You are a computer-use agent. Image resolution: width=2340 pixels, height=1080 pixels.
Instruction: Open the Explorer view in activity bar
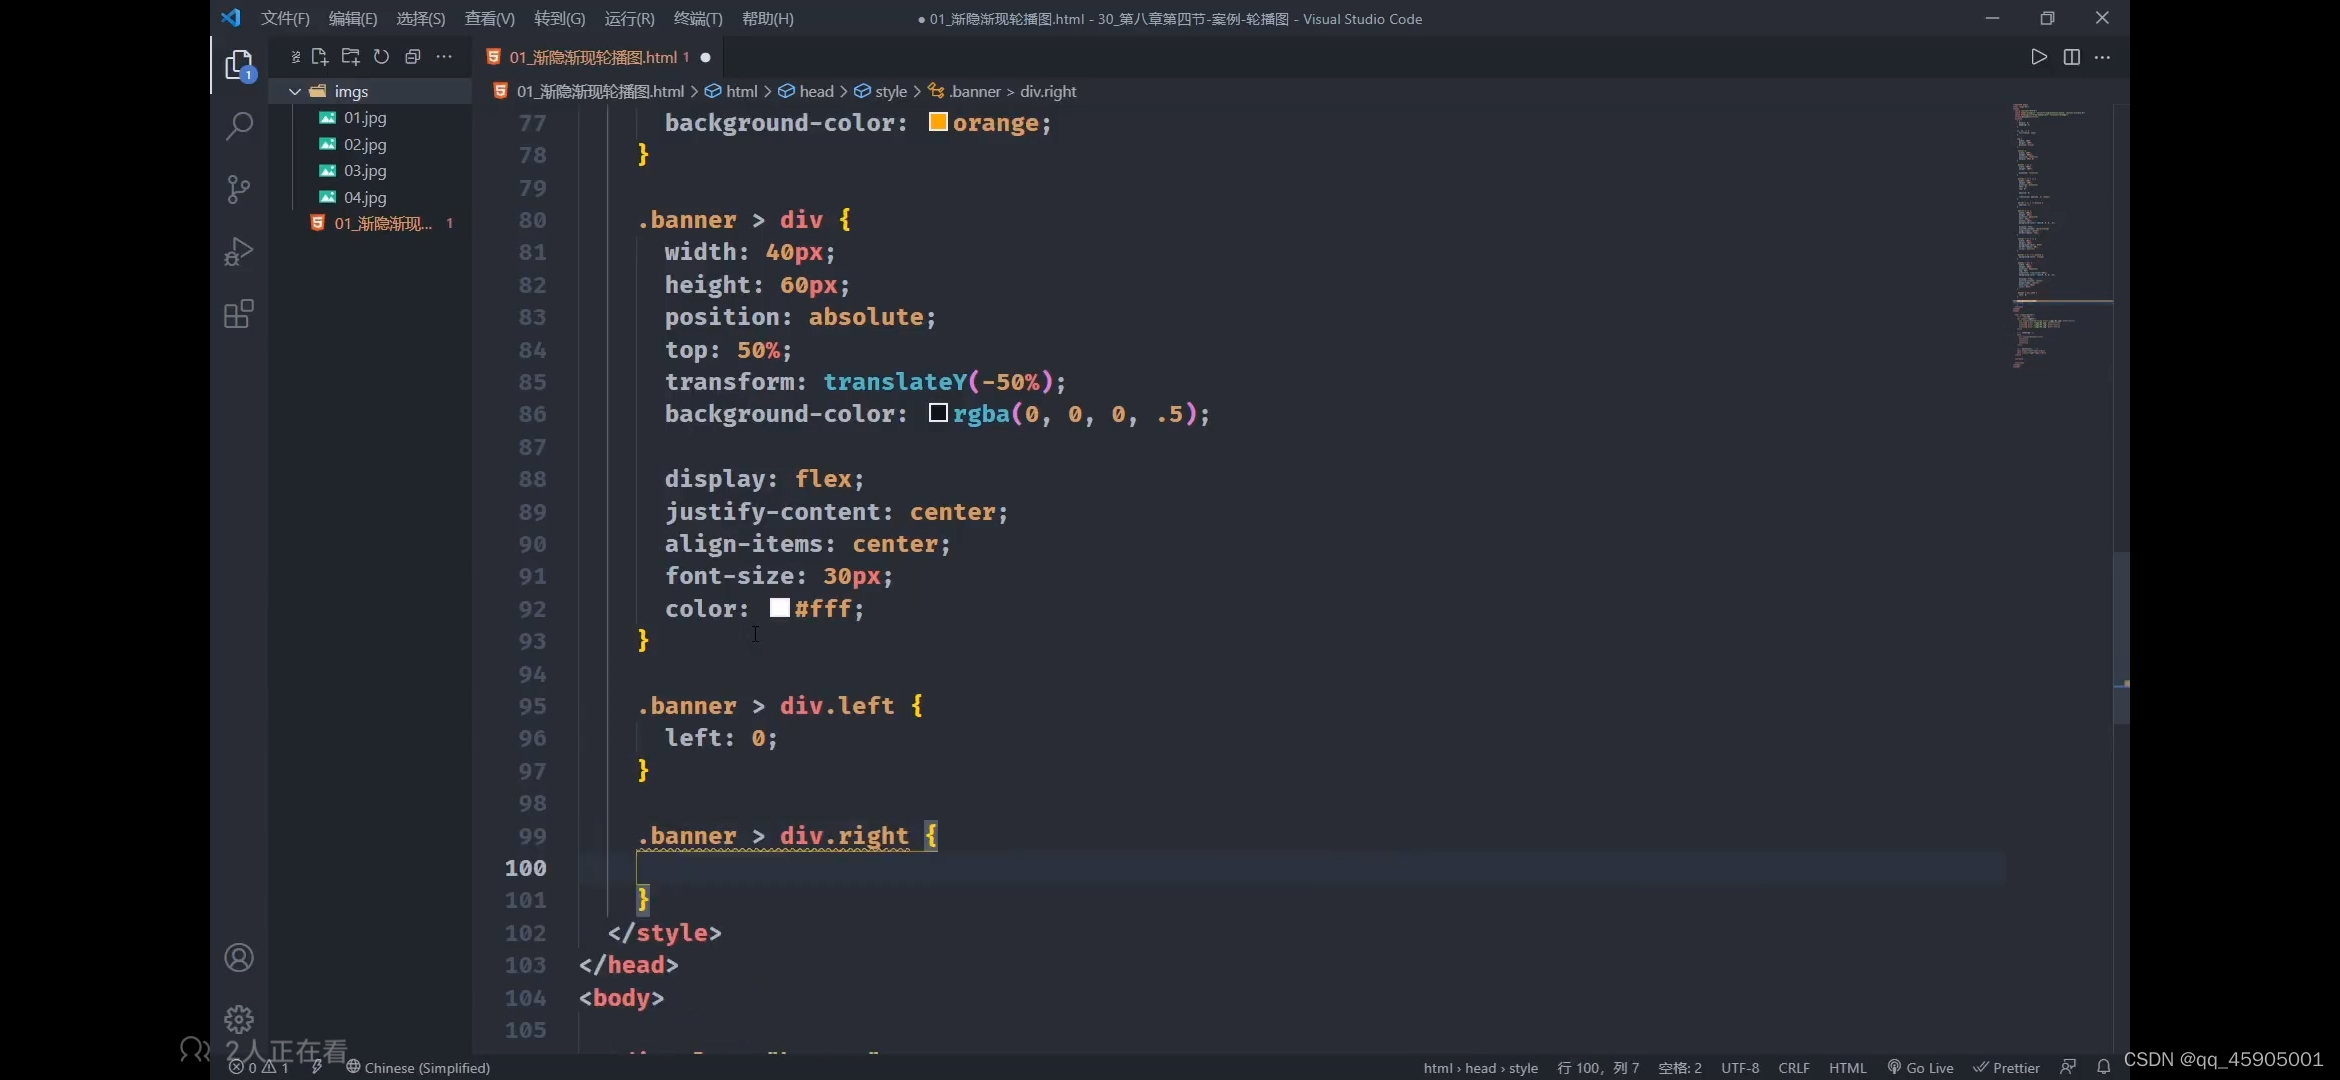click(x=239, y=66)
